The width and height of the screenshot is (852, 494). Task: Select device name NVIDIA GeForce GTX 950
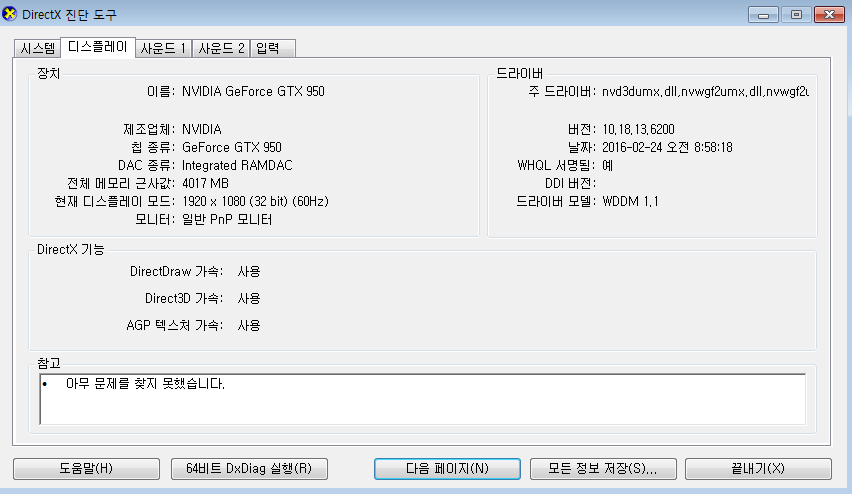point(253,91)
